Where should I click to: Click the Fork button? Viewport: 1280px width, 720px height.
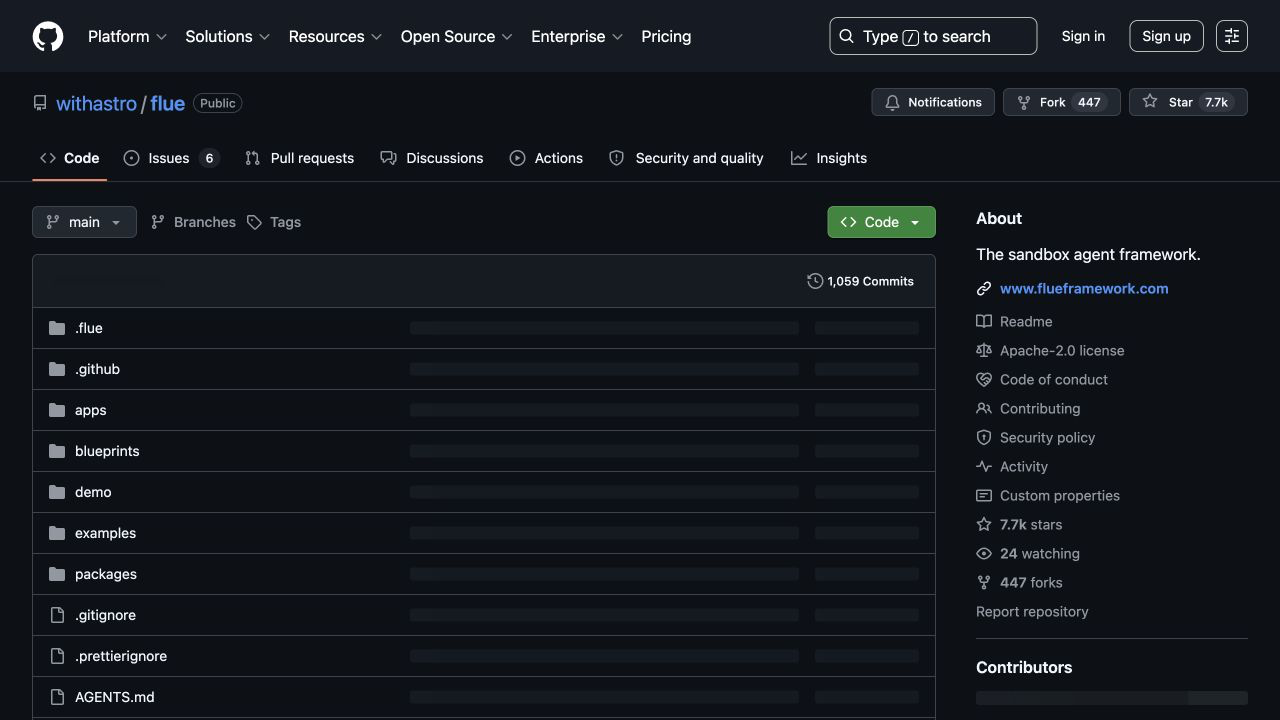(x=1061, y=102)
